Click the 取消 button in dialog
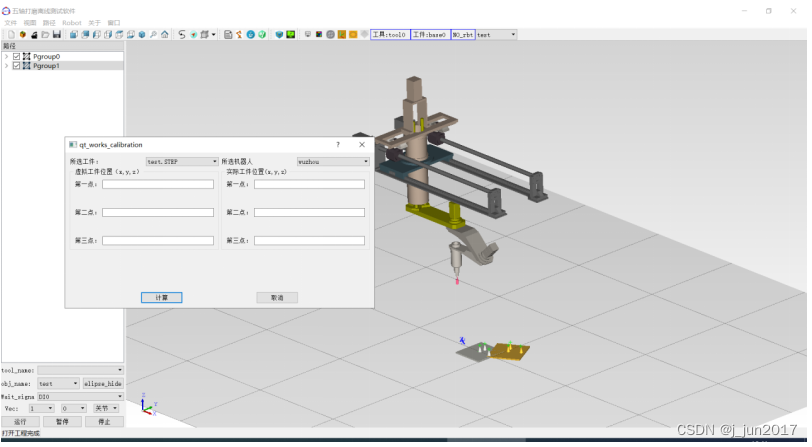The width and height of the screenshot is (812, 447). pos(277,297)
